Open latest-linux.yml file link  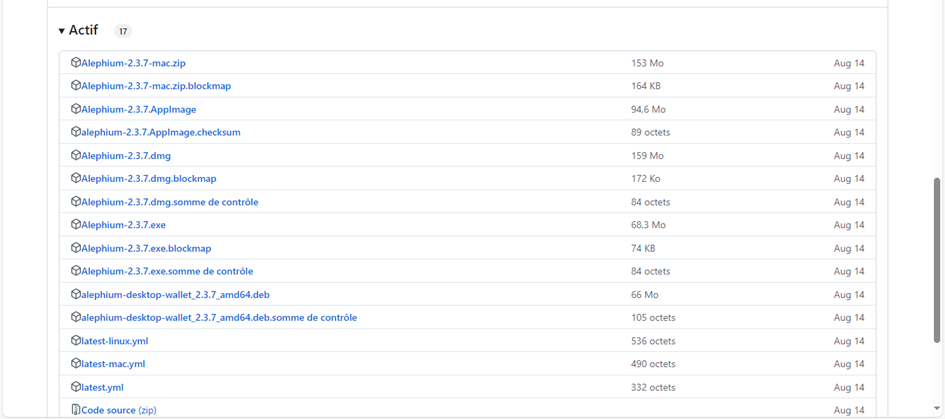115,341
